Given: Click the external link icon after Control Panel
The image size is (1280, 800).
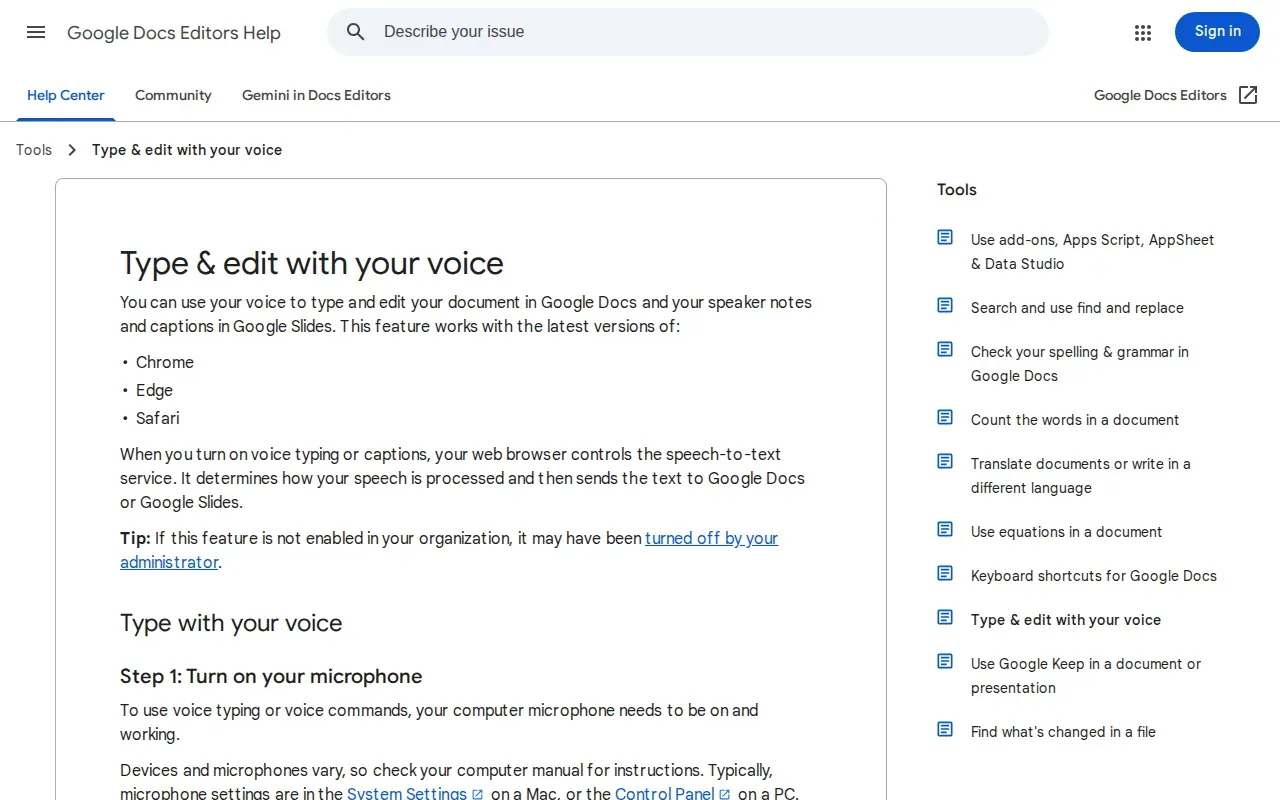Looking at the screenshot, I should coord(725,795).
